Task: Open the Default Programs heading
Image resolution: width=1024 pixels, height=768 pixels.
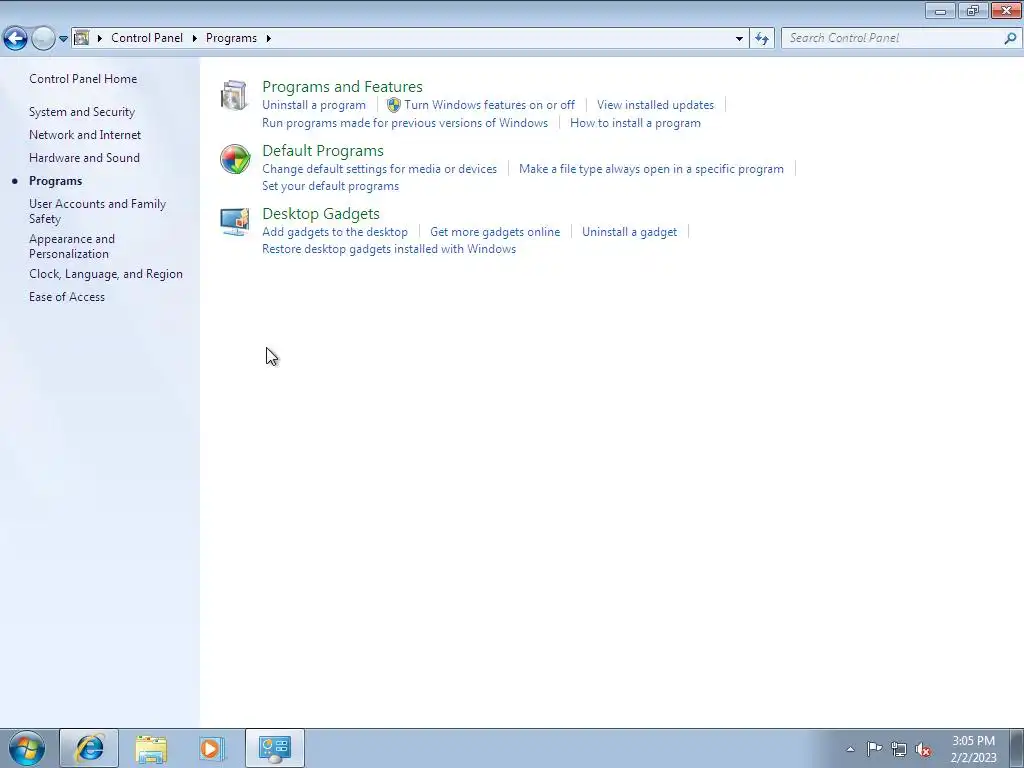Action: pyautogui.click(x=323, y=150)
